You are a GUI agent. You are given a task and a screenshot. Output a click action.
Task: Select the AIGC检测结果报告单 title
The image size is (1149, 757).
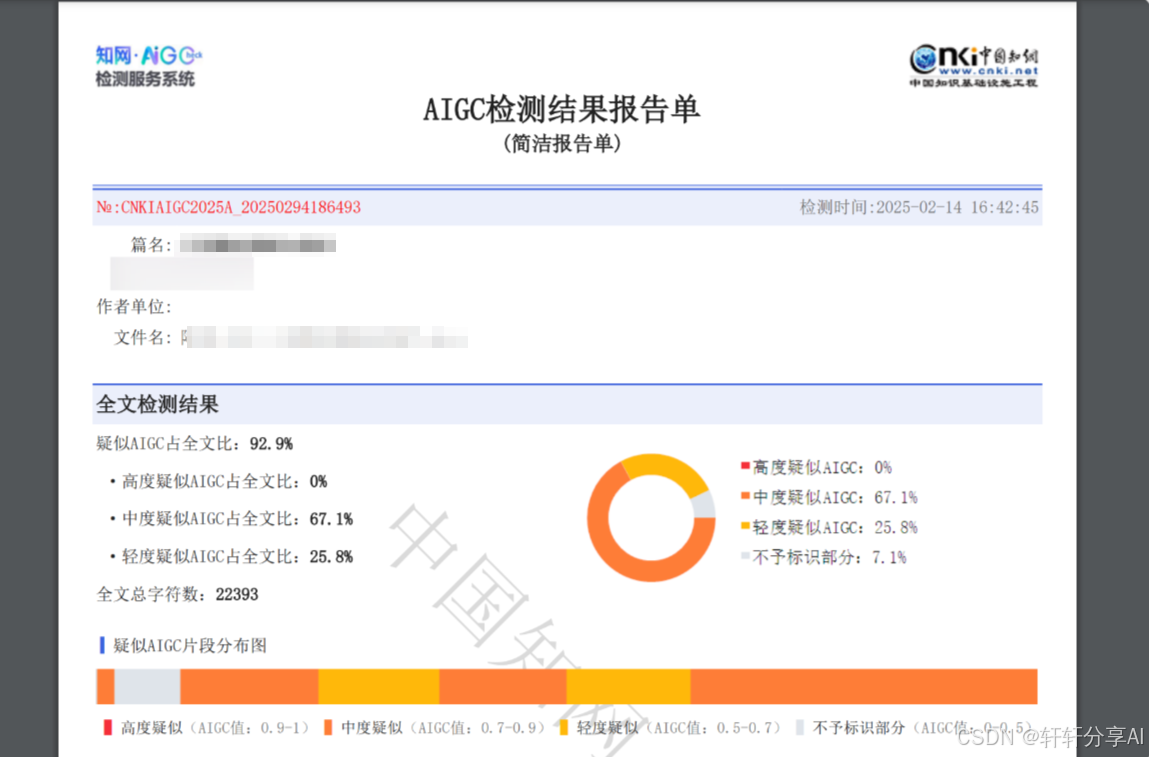click(561, 110)
